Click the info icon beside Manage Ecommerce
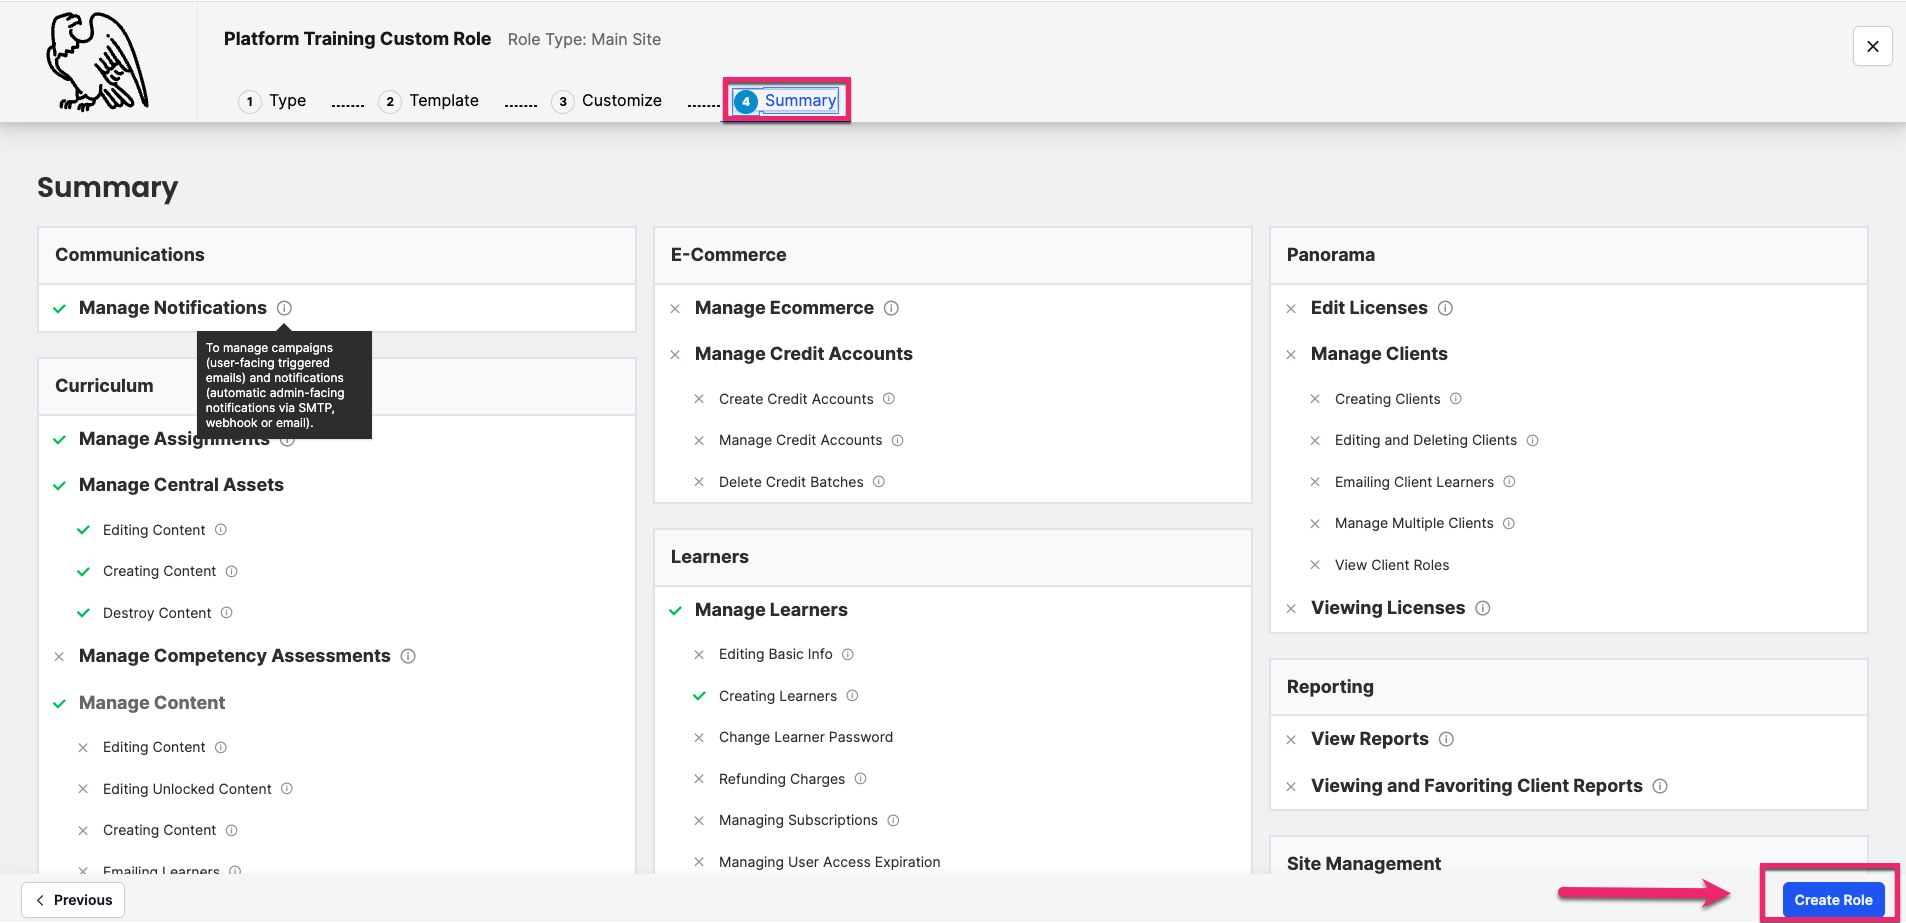1906x923 pixels. (x=891, y=308)
